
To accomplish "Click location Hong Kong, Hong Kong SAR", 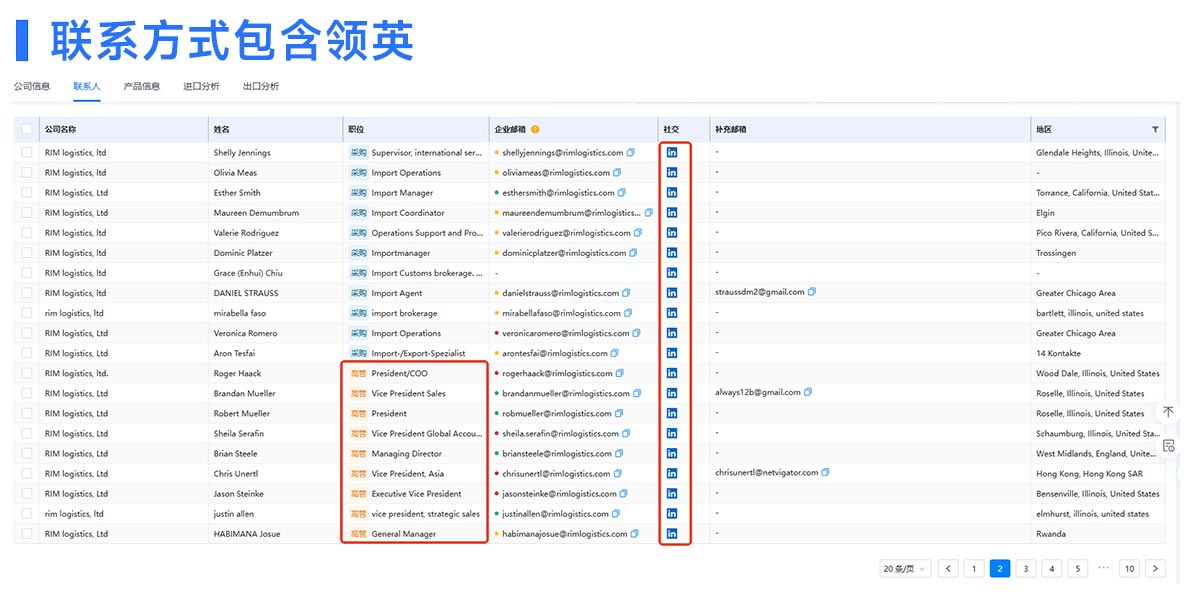I will pos(1089,474).
